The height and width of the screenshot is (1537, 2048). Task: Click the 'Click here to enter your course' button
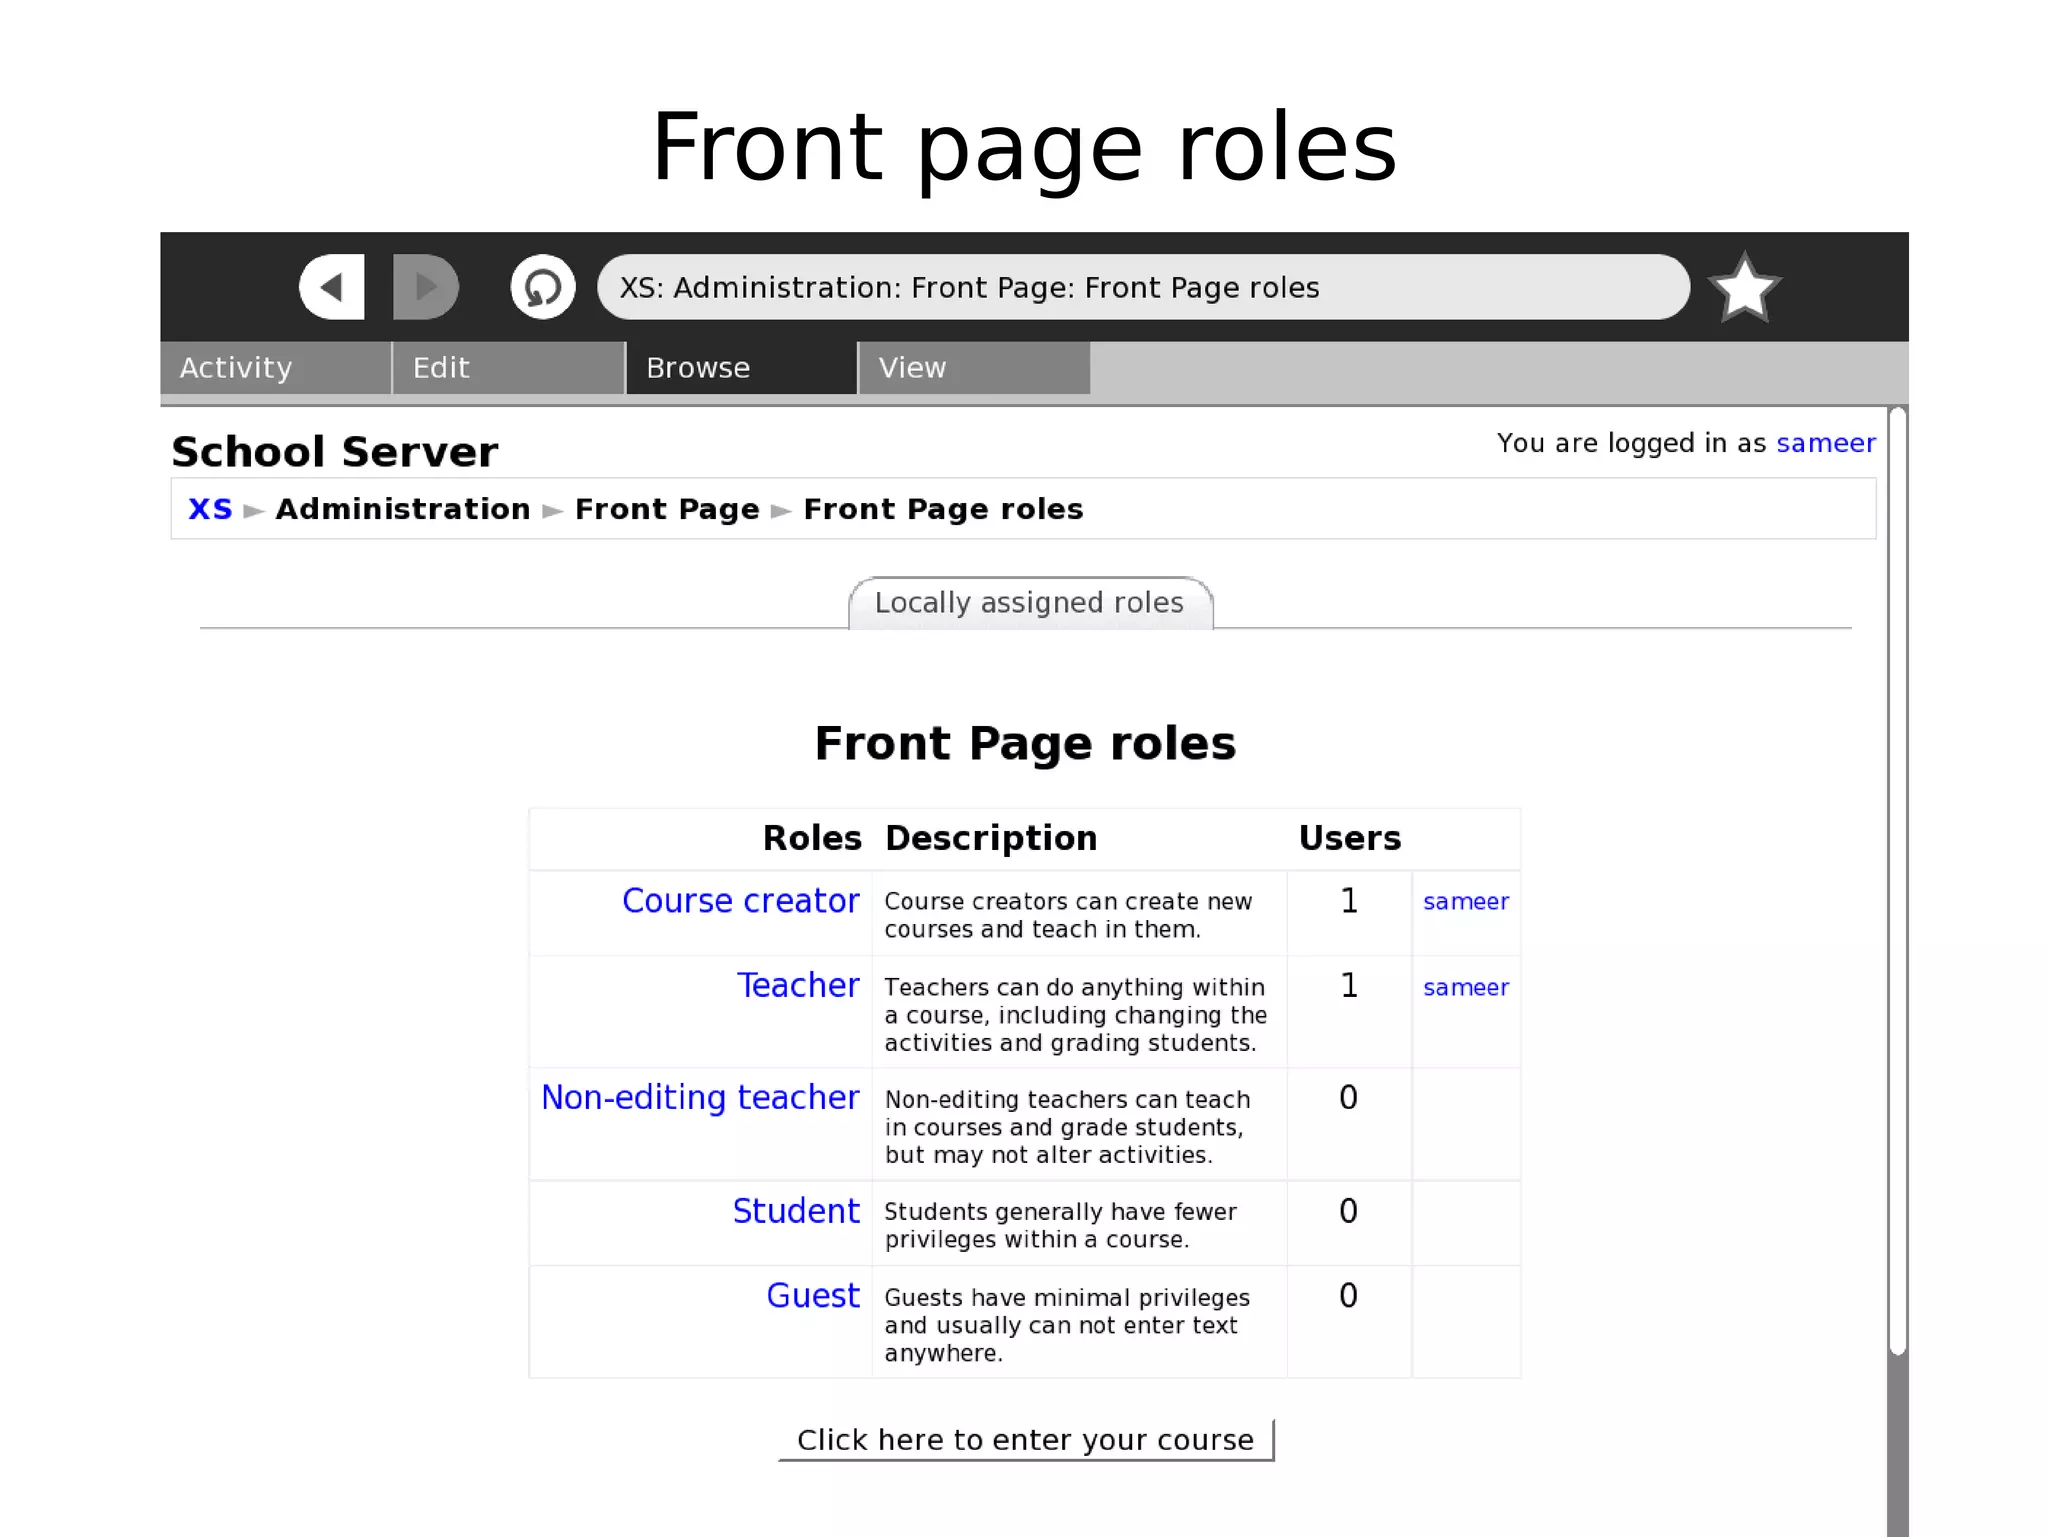(x=1026, y=1440)
